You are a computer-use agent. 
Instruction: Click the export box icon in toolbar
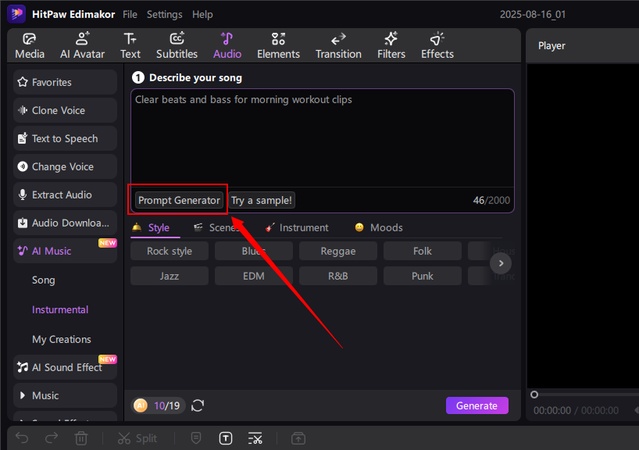(298, 438)
